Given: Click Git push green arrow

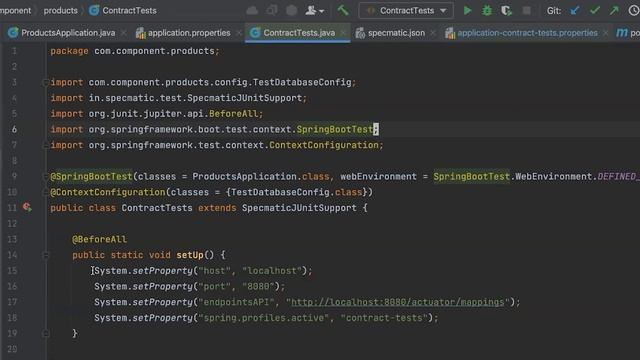Looking at the screenshot, I should click(614, 11).
